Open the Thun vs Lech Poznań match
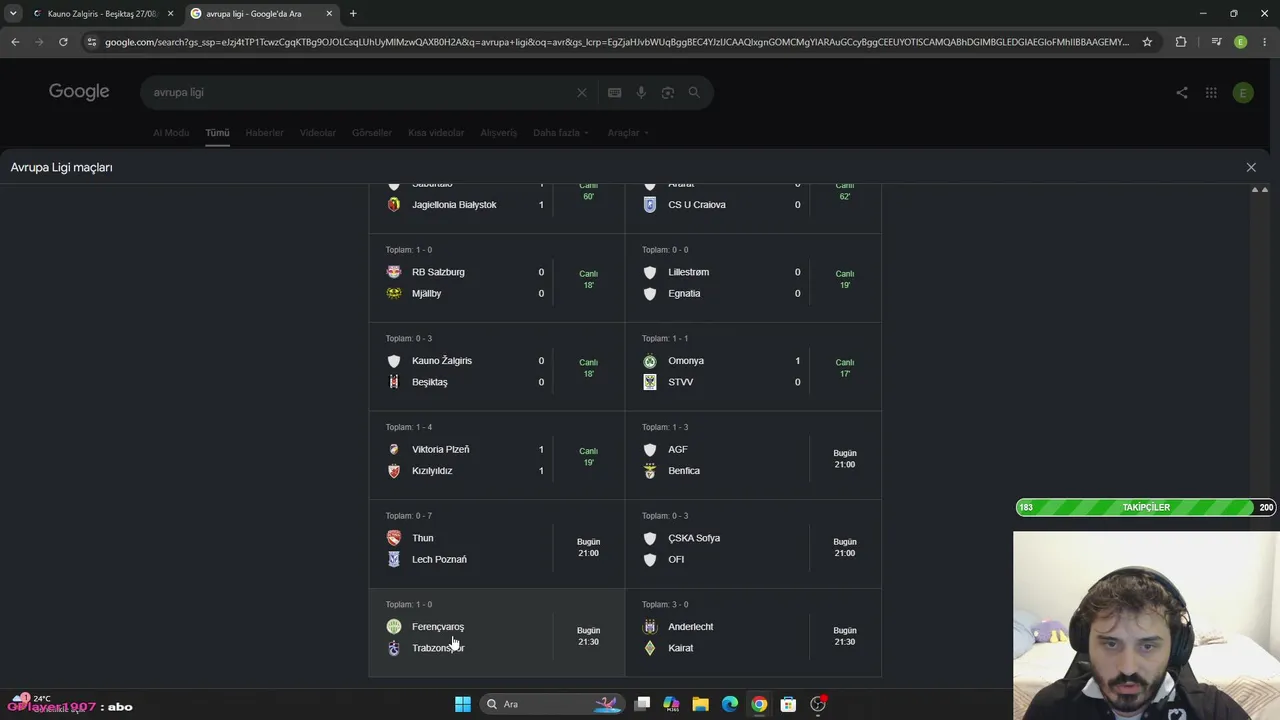This screenshot has width=1280, height=720. pos(497,544)
